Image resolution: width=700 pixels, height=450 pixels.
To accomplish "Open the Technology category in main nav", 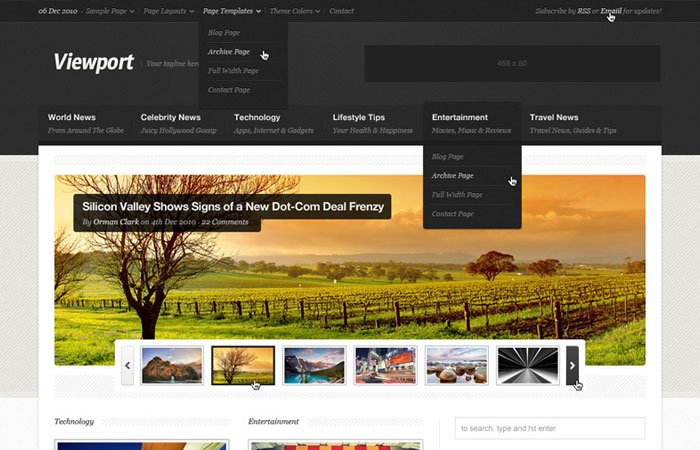I will pos(274,124).
